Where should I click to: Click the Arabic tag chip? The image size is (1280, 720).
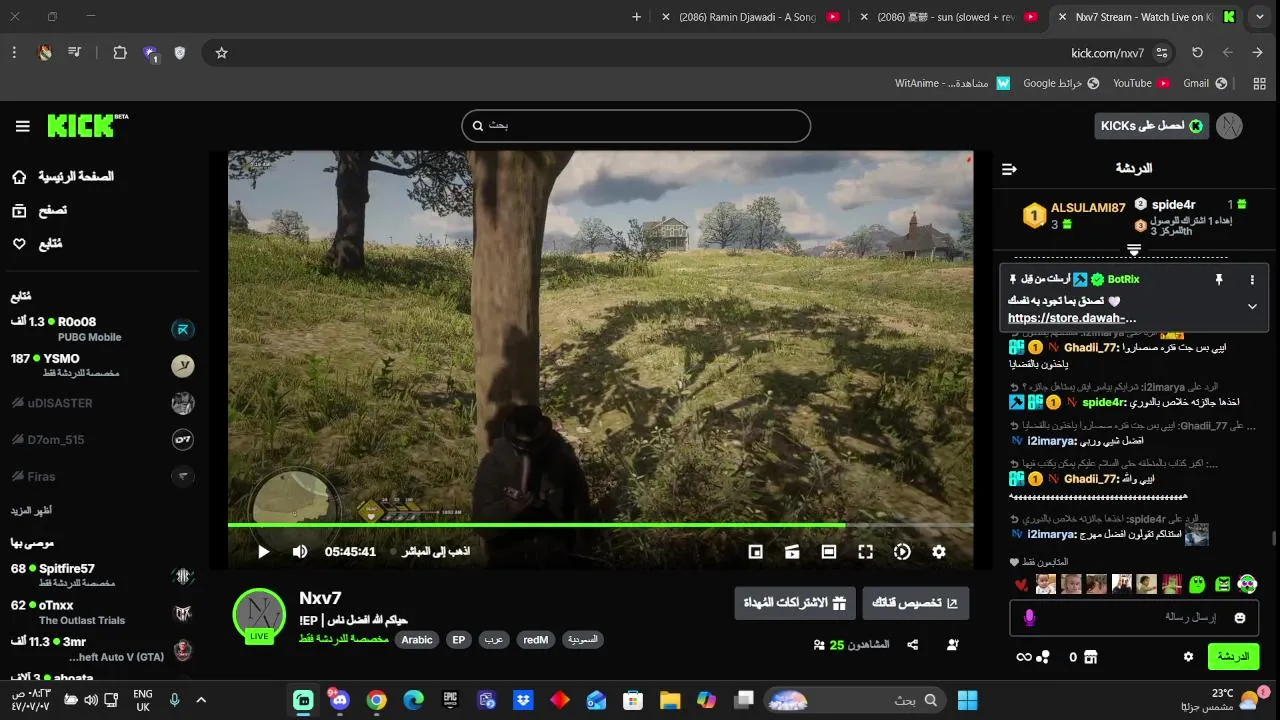tap(417, 640)
